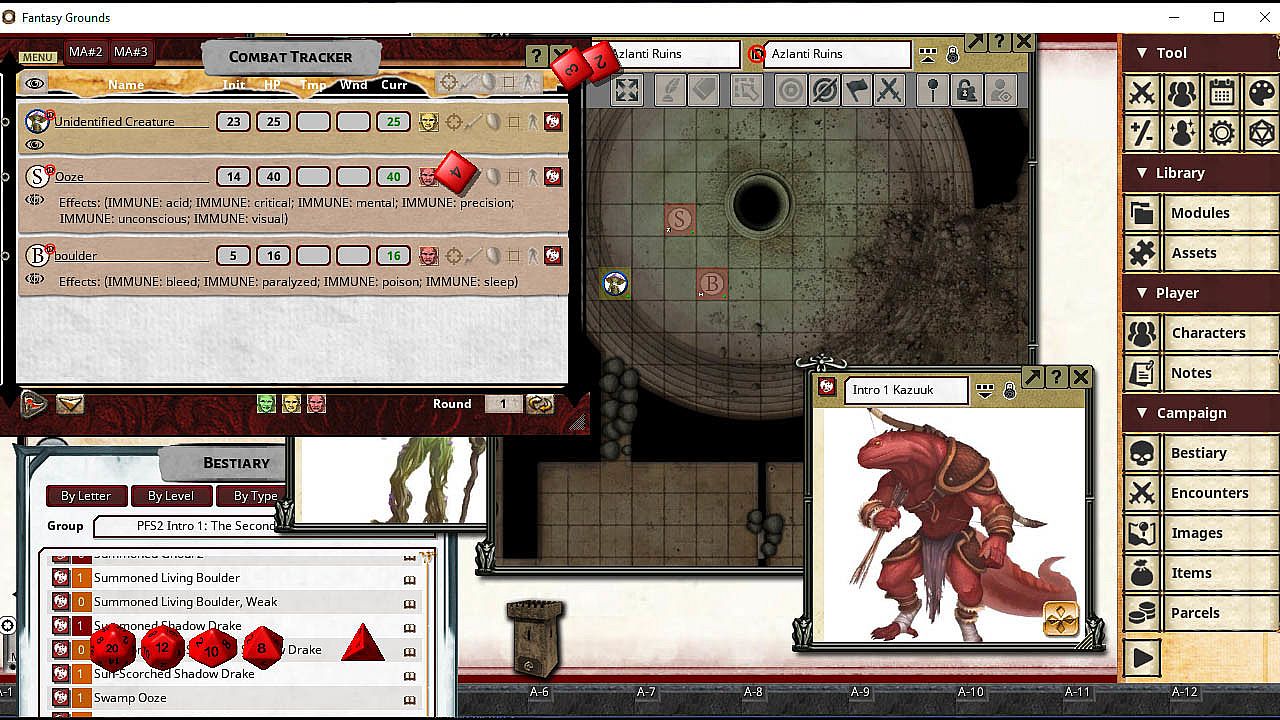
Task: Open the Calendar tool in sidebar
Action: pyautogui.click(x=1221, y=93)
